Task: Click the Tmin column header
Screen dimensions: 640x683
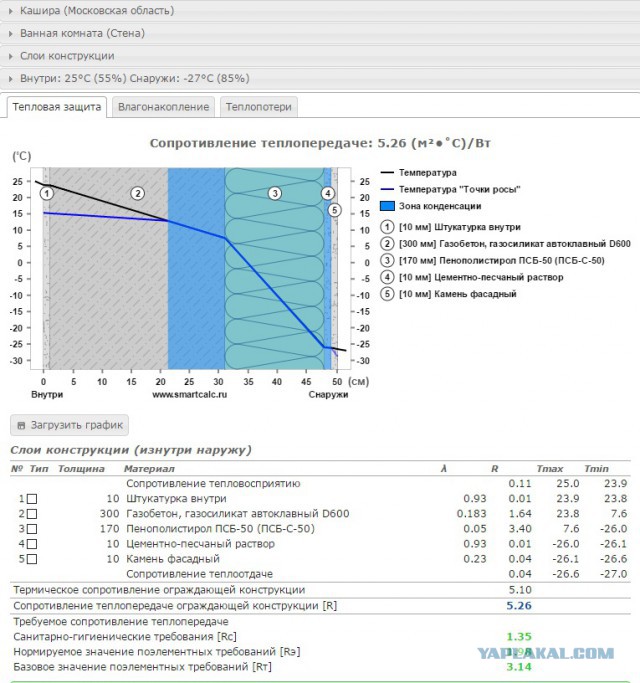Action: tap(596, 469)
